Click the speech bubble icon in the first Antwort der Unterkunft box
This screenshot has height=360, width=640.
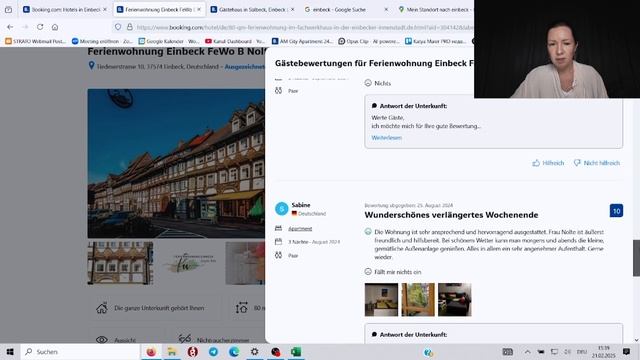click(x=374, y=106)
